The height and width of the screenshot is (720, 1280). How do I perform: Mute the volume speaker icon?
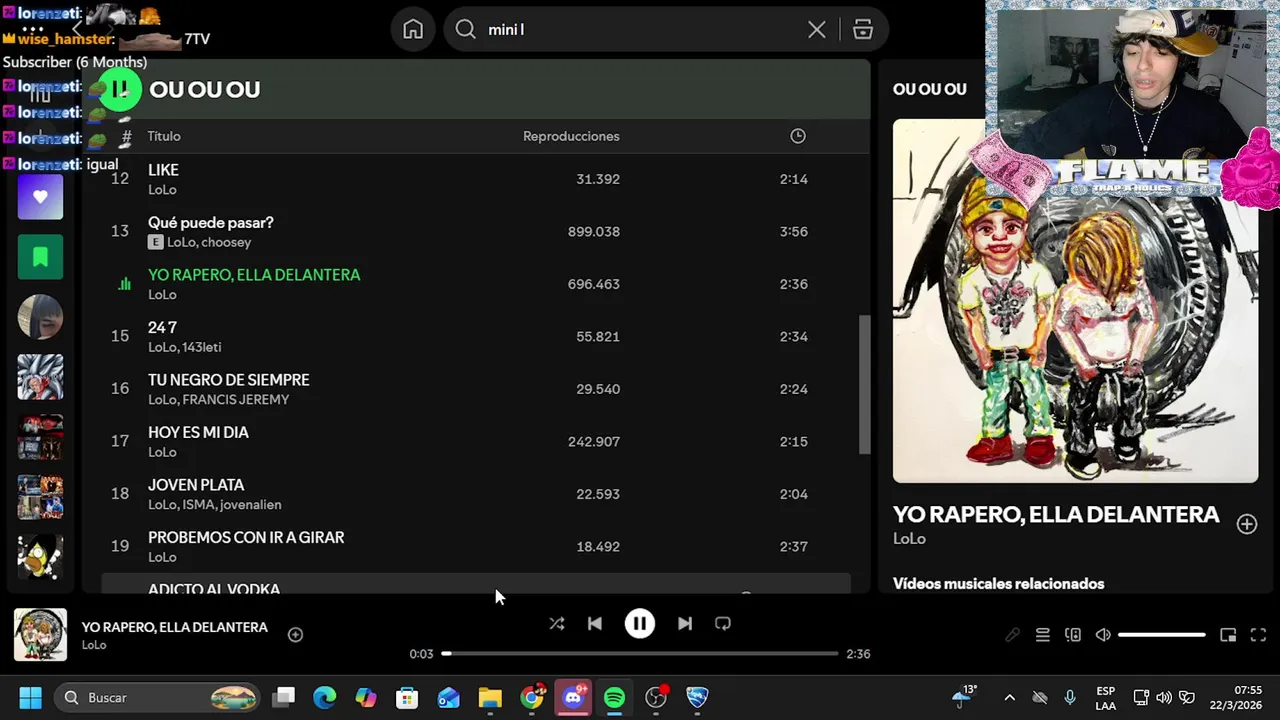coord(1103,635)
